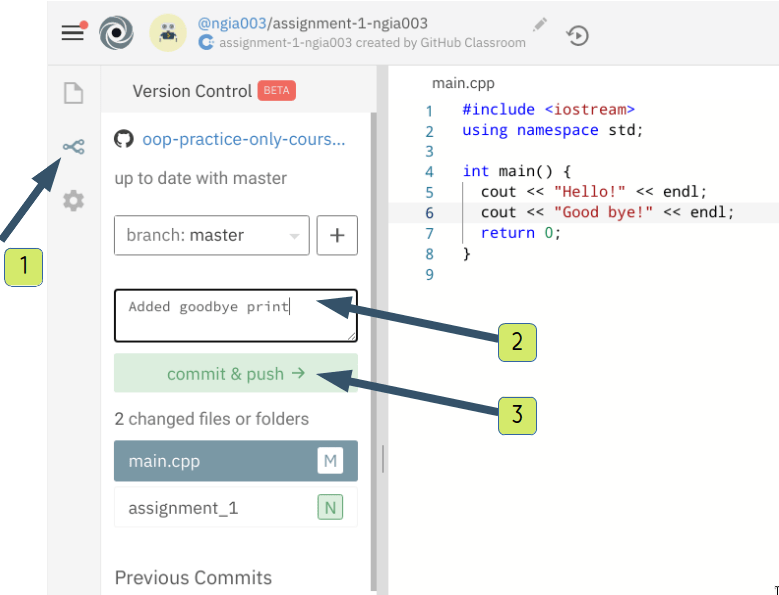Open the Settings gear icon

74,201
